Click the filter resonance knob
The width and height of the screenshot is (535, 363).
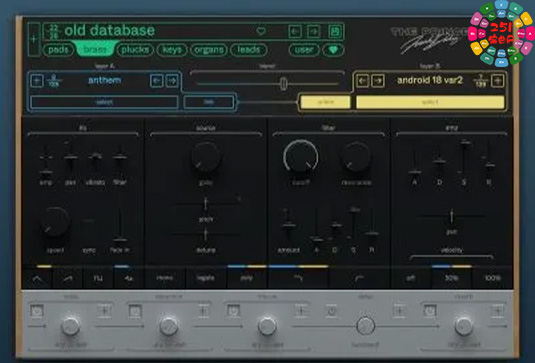(356, 157)
